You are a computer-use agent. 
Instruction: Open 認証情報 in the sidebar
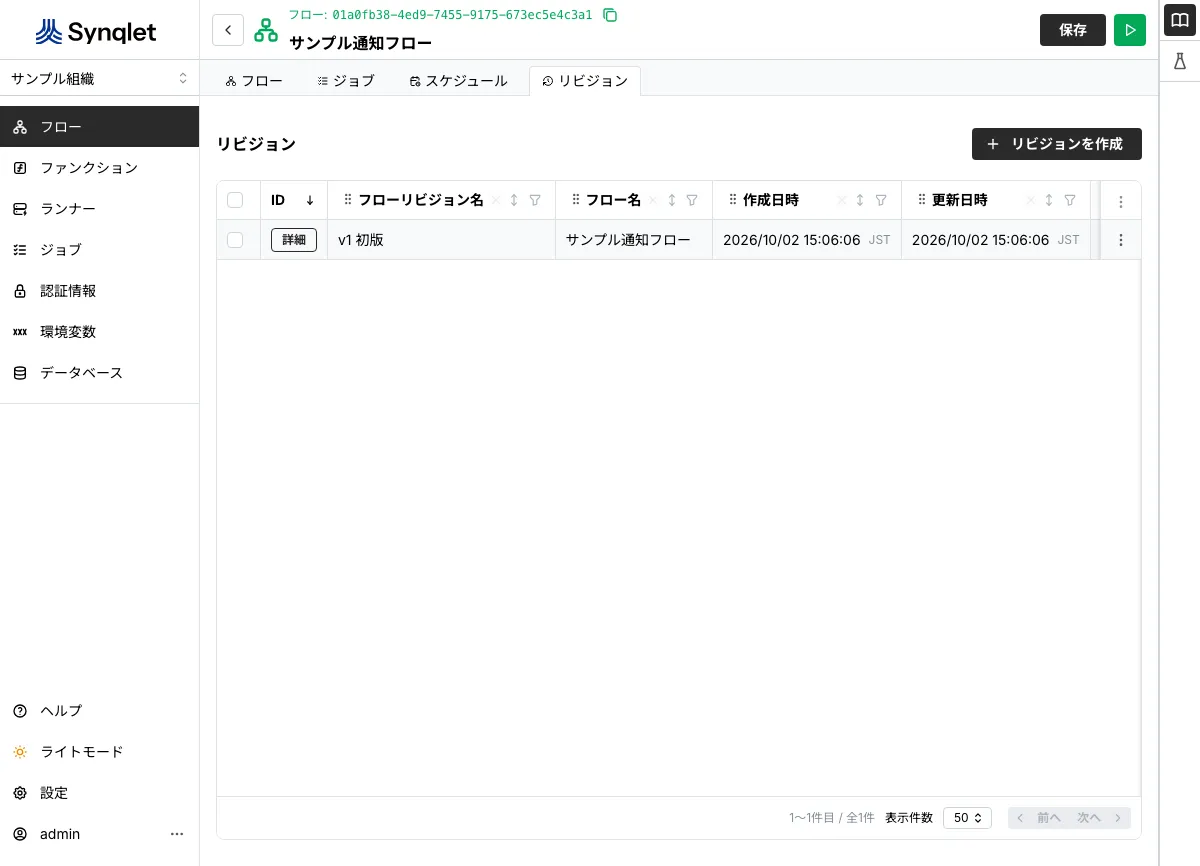pos(99,291)
